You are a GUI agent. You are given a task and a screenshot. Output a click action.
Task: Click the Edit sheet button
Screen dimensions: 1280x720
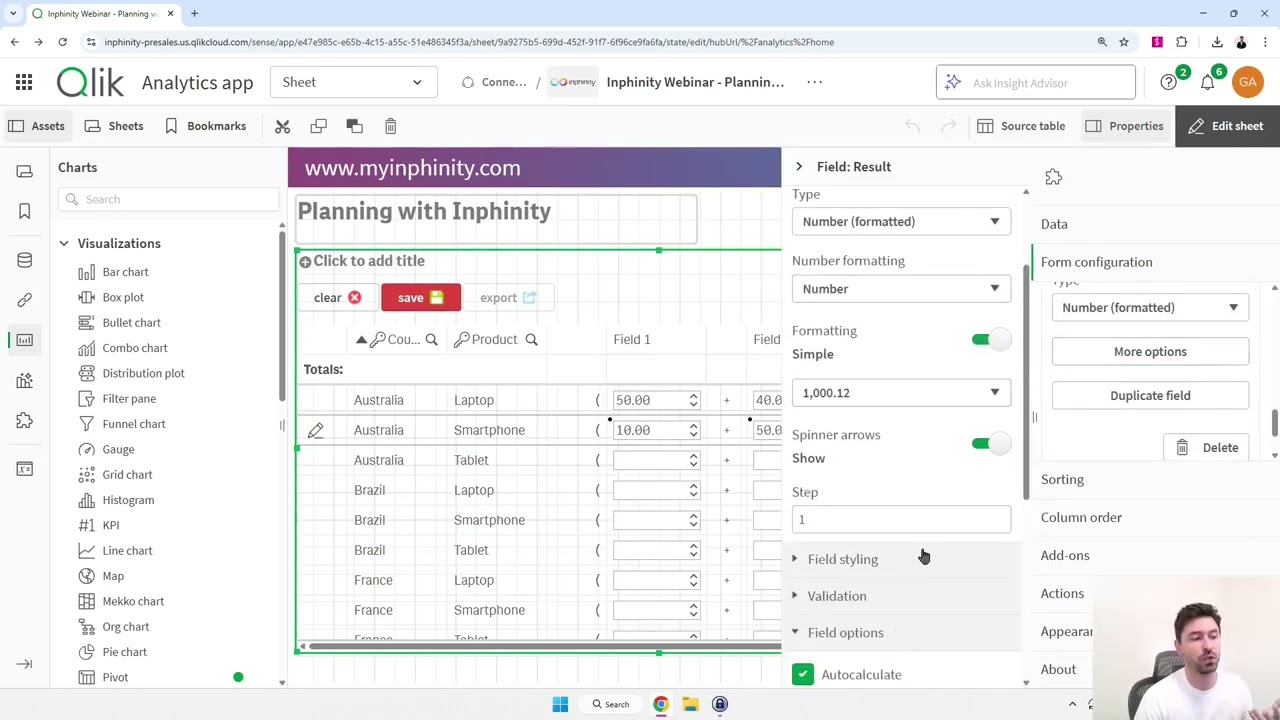(1228, 126)
